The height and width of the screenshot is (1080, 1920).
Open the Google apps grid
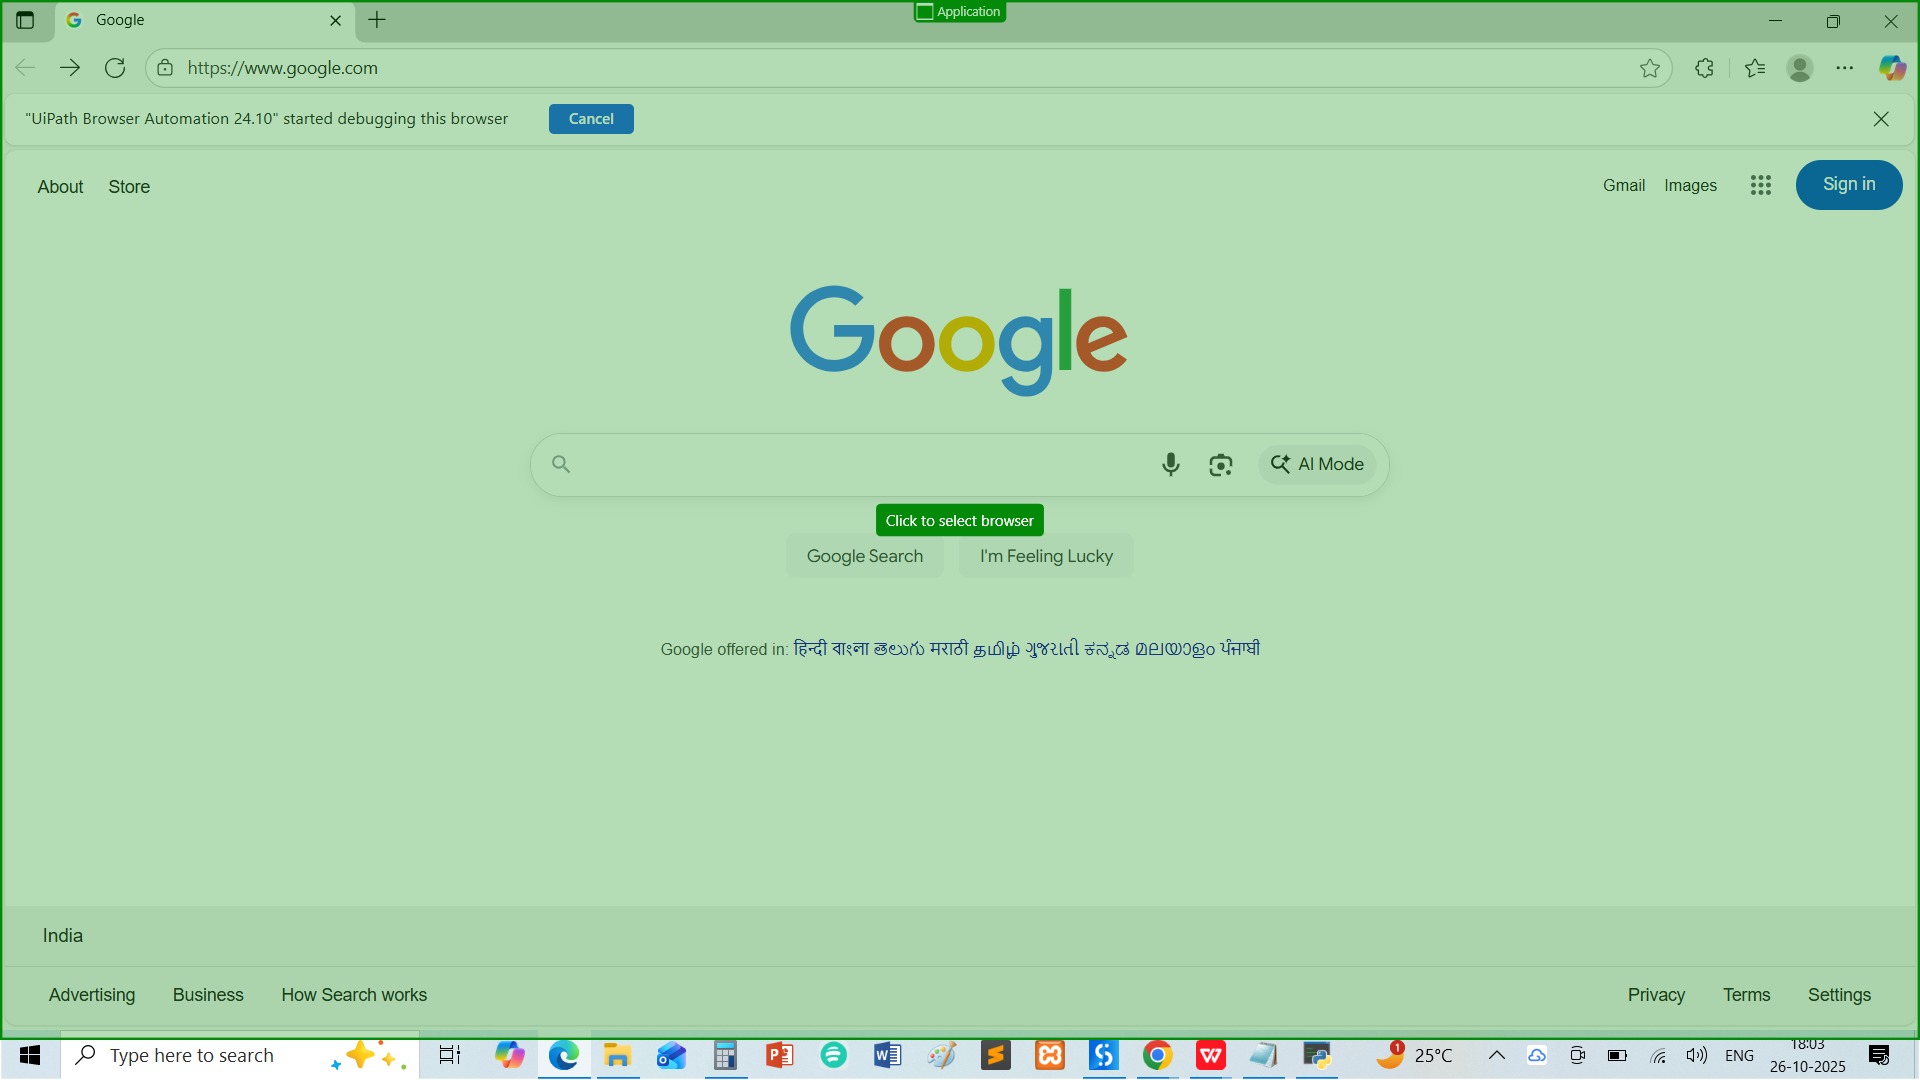point(1760,185)
